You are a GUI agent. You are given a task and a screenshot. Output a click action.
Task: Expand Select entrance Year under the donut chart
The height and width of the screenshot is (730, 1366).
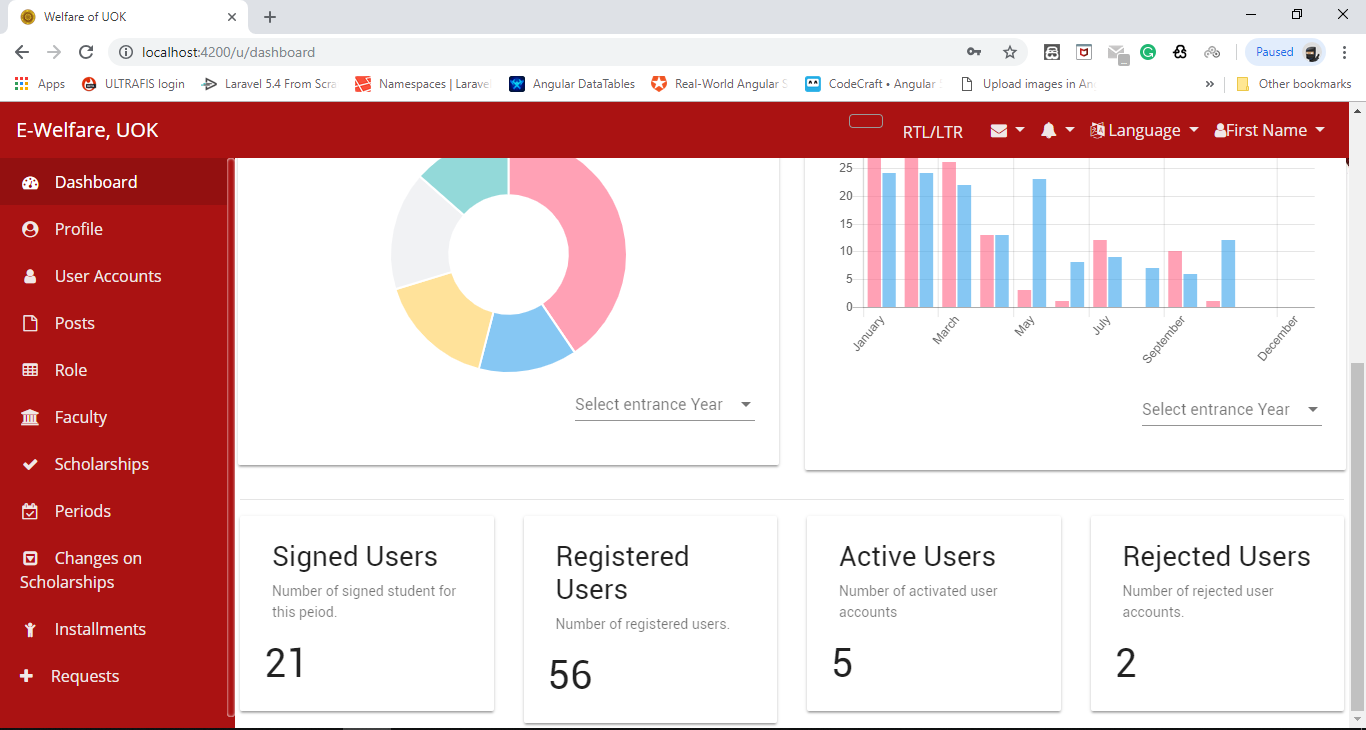tap(663, 404)
